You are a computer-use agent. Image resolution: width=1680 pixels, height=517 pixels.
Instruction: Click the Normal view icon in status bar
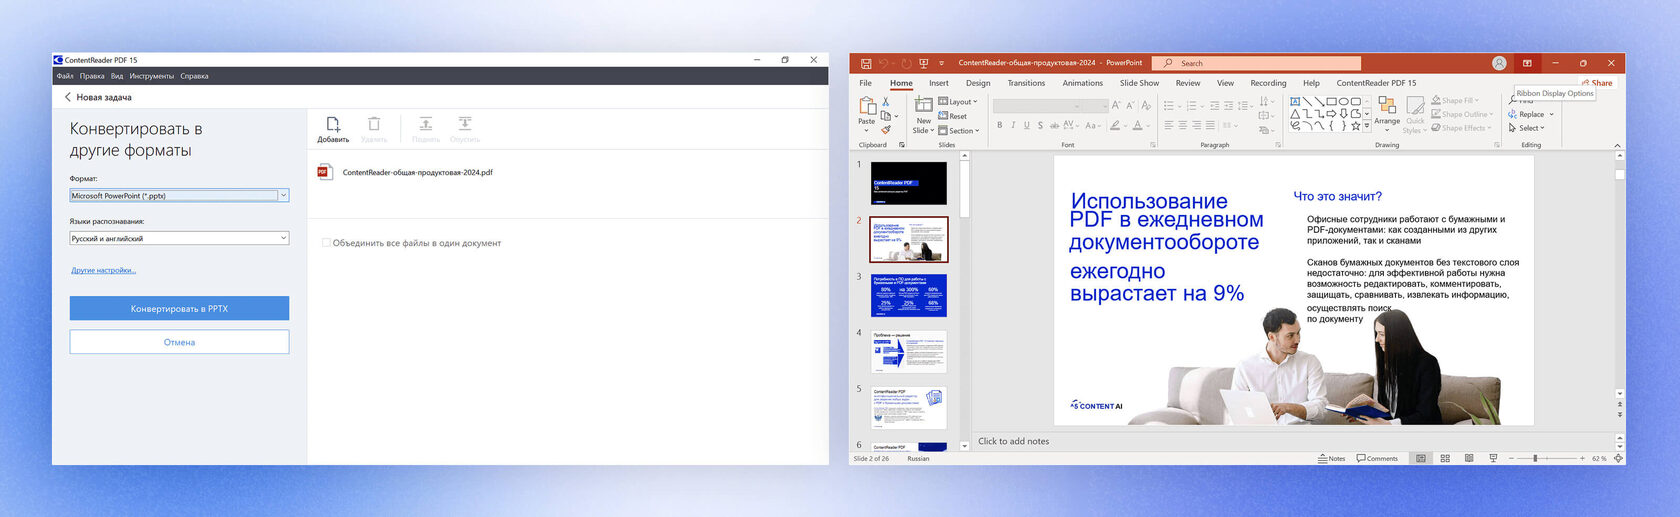click(1421, 458)
